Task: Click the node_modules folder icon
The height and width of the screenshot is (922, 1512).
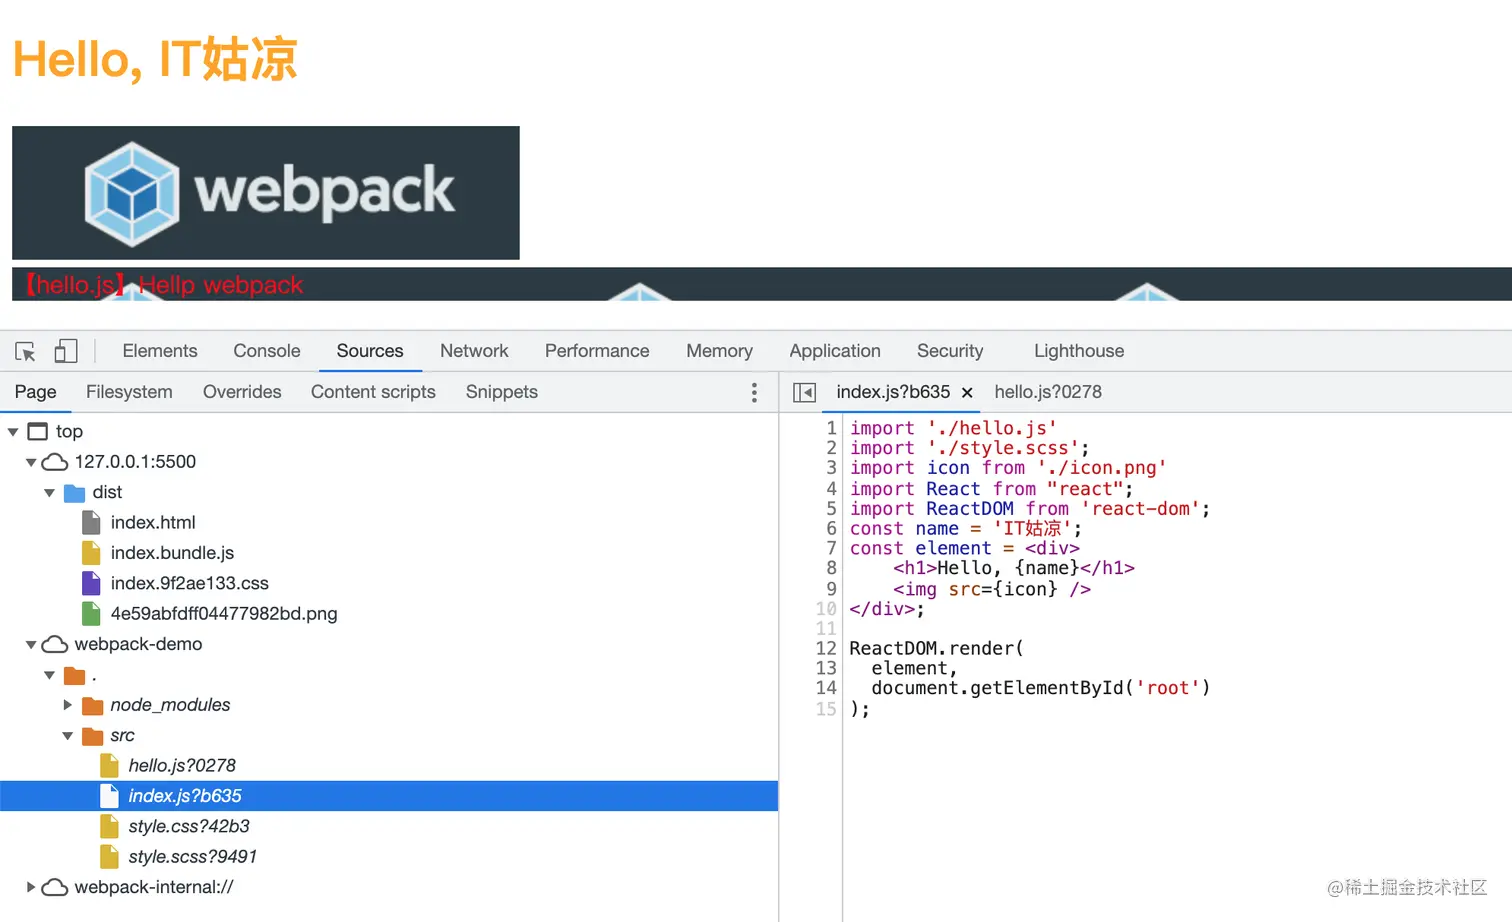Action: click(x=93, y=706)
